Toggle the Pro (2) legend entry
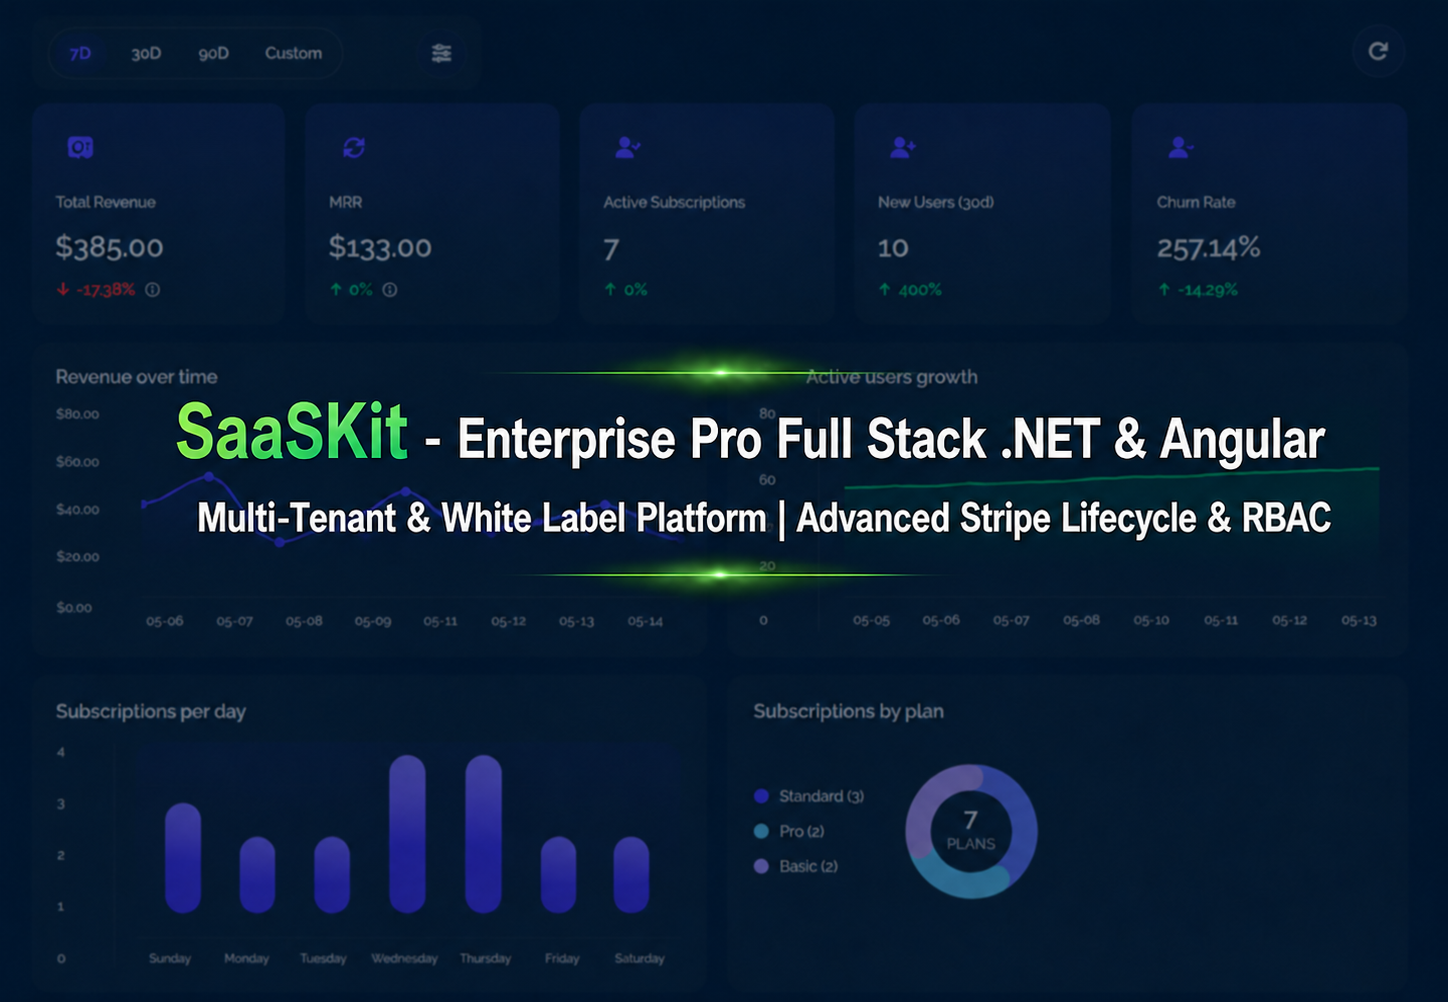 pos(789,831)
